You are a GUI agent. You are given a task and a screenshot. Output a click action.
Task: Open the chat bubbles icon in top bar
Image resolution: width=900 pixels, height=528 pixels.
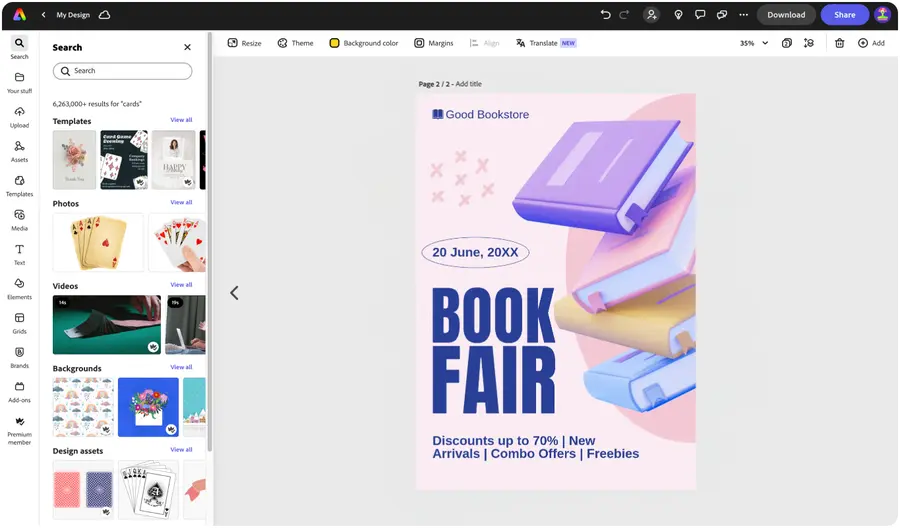722,15
